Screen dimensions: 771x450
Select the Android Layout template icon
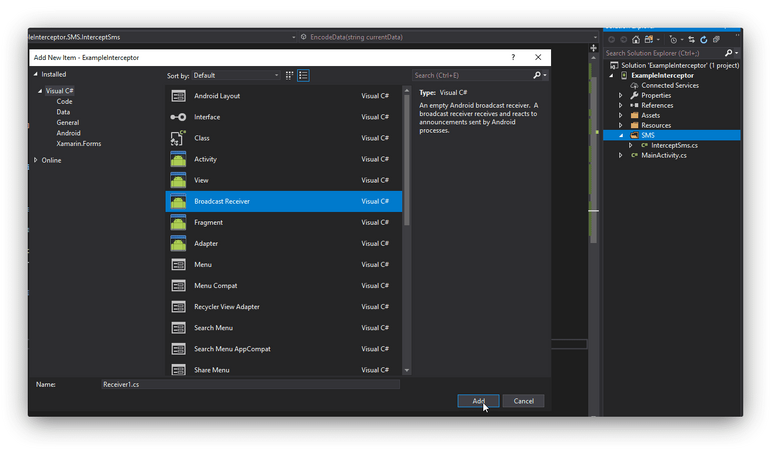[178, 96]
